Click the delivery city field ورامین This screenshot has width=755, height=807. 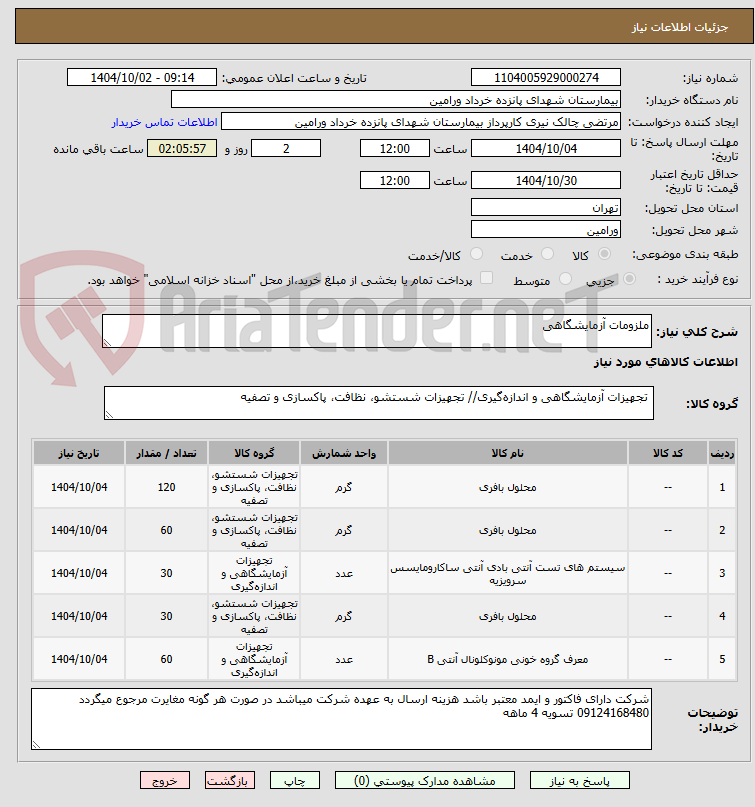click(x=546, y=230)
